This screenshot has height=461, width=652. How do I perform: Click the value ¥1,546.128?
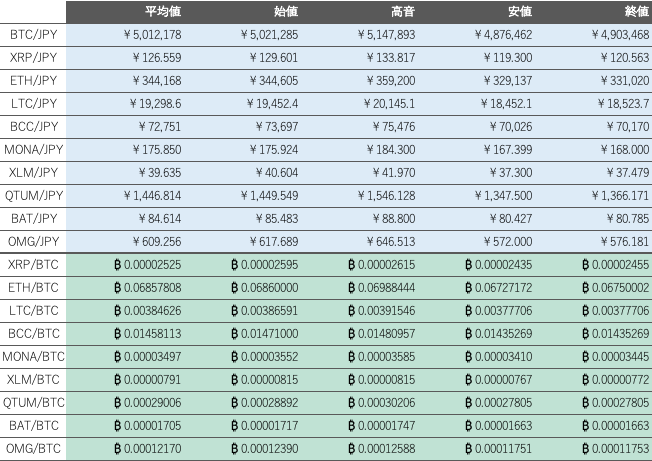[x=387, y=195]
